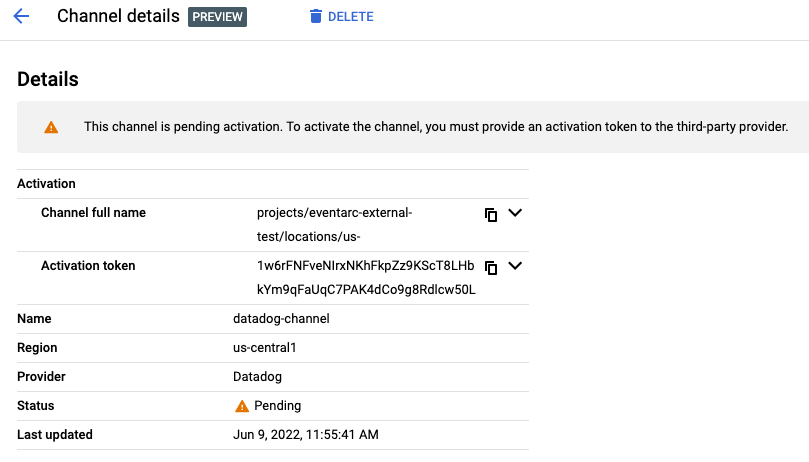Click the Last updated timestamp
Viewport: 809px width, 462px height.
point(305,435)
